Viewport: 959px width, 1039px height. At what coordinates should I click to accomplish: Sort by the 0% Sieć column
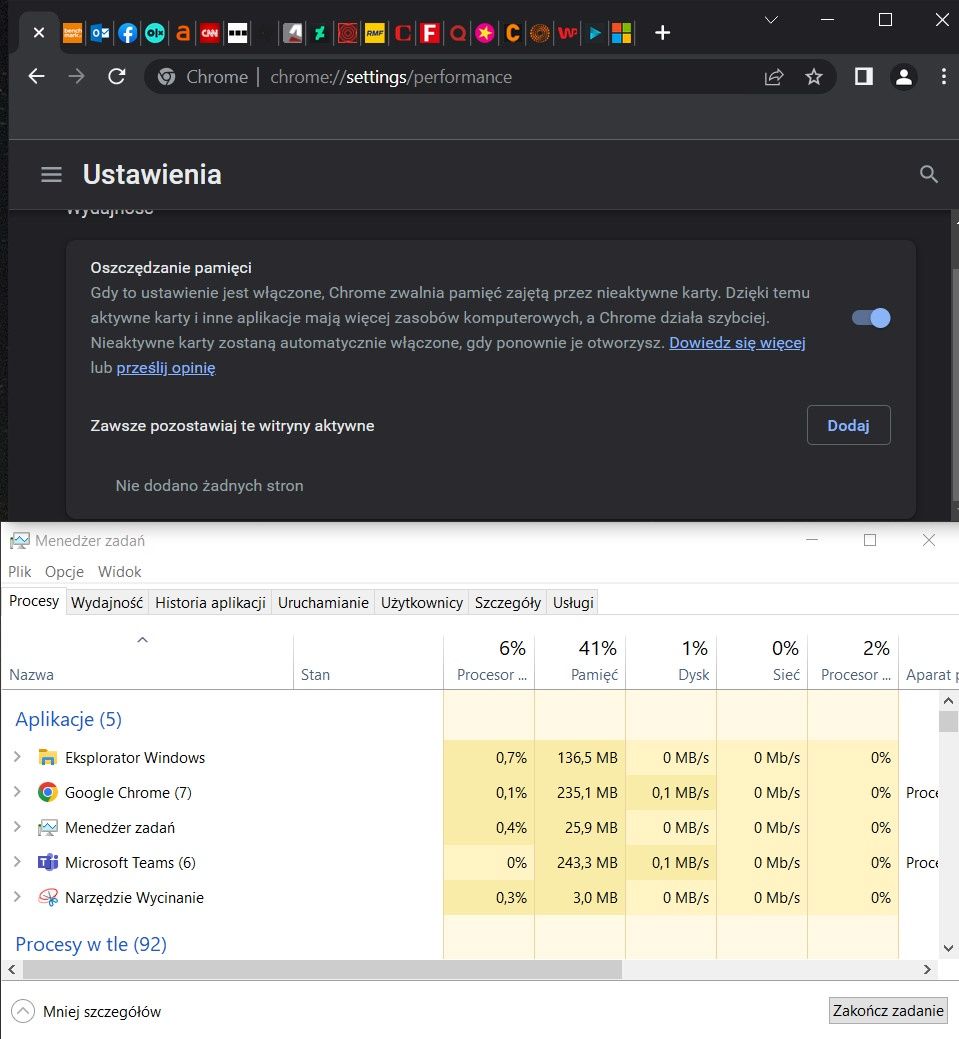pyautogui.click(x=762, y=661)
